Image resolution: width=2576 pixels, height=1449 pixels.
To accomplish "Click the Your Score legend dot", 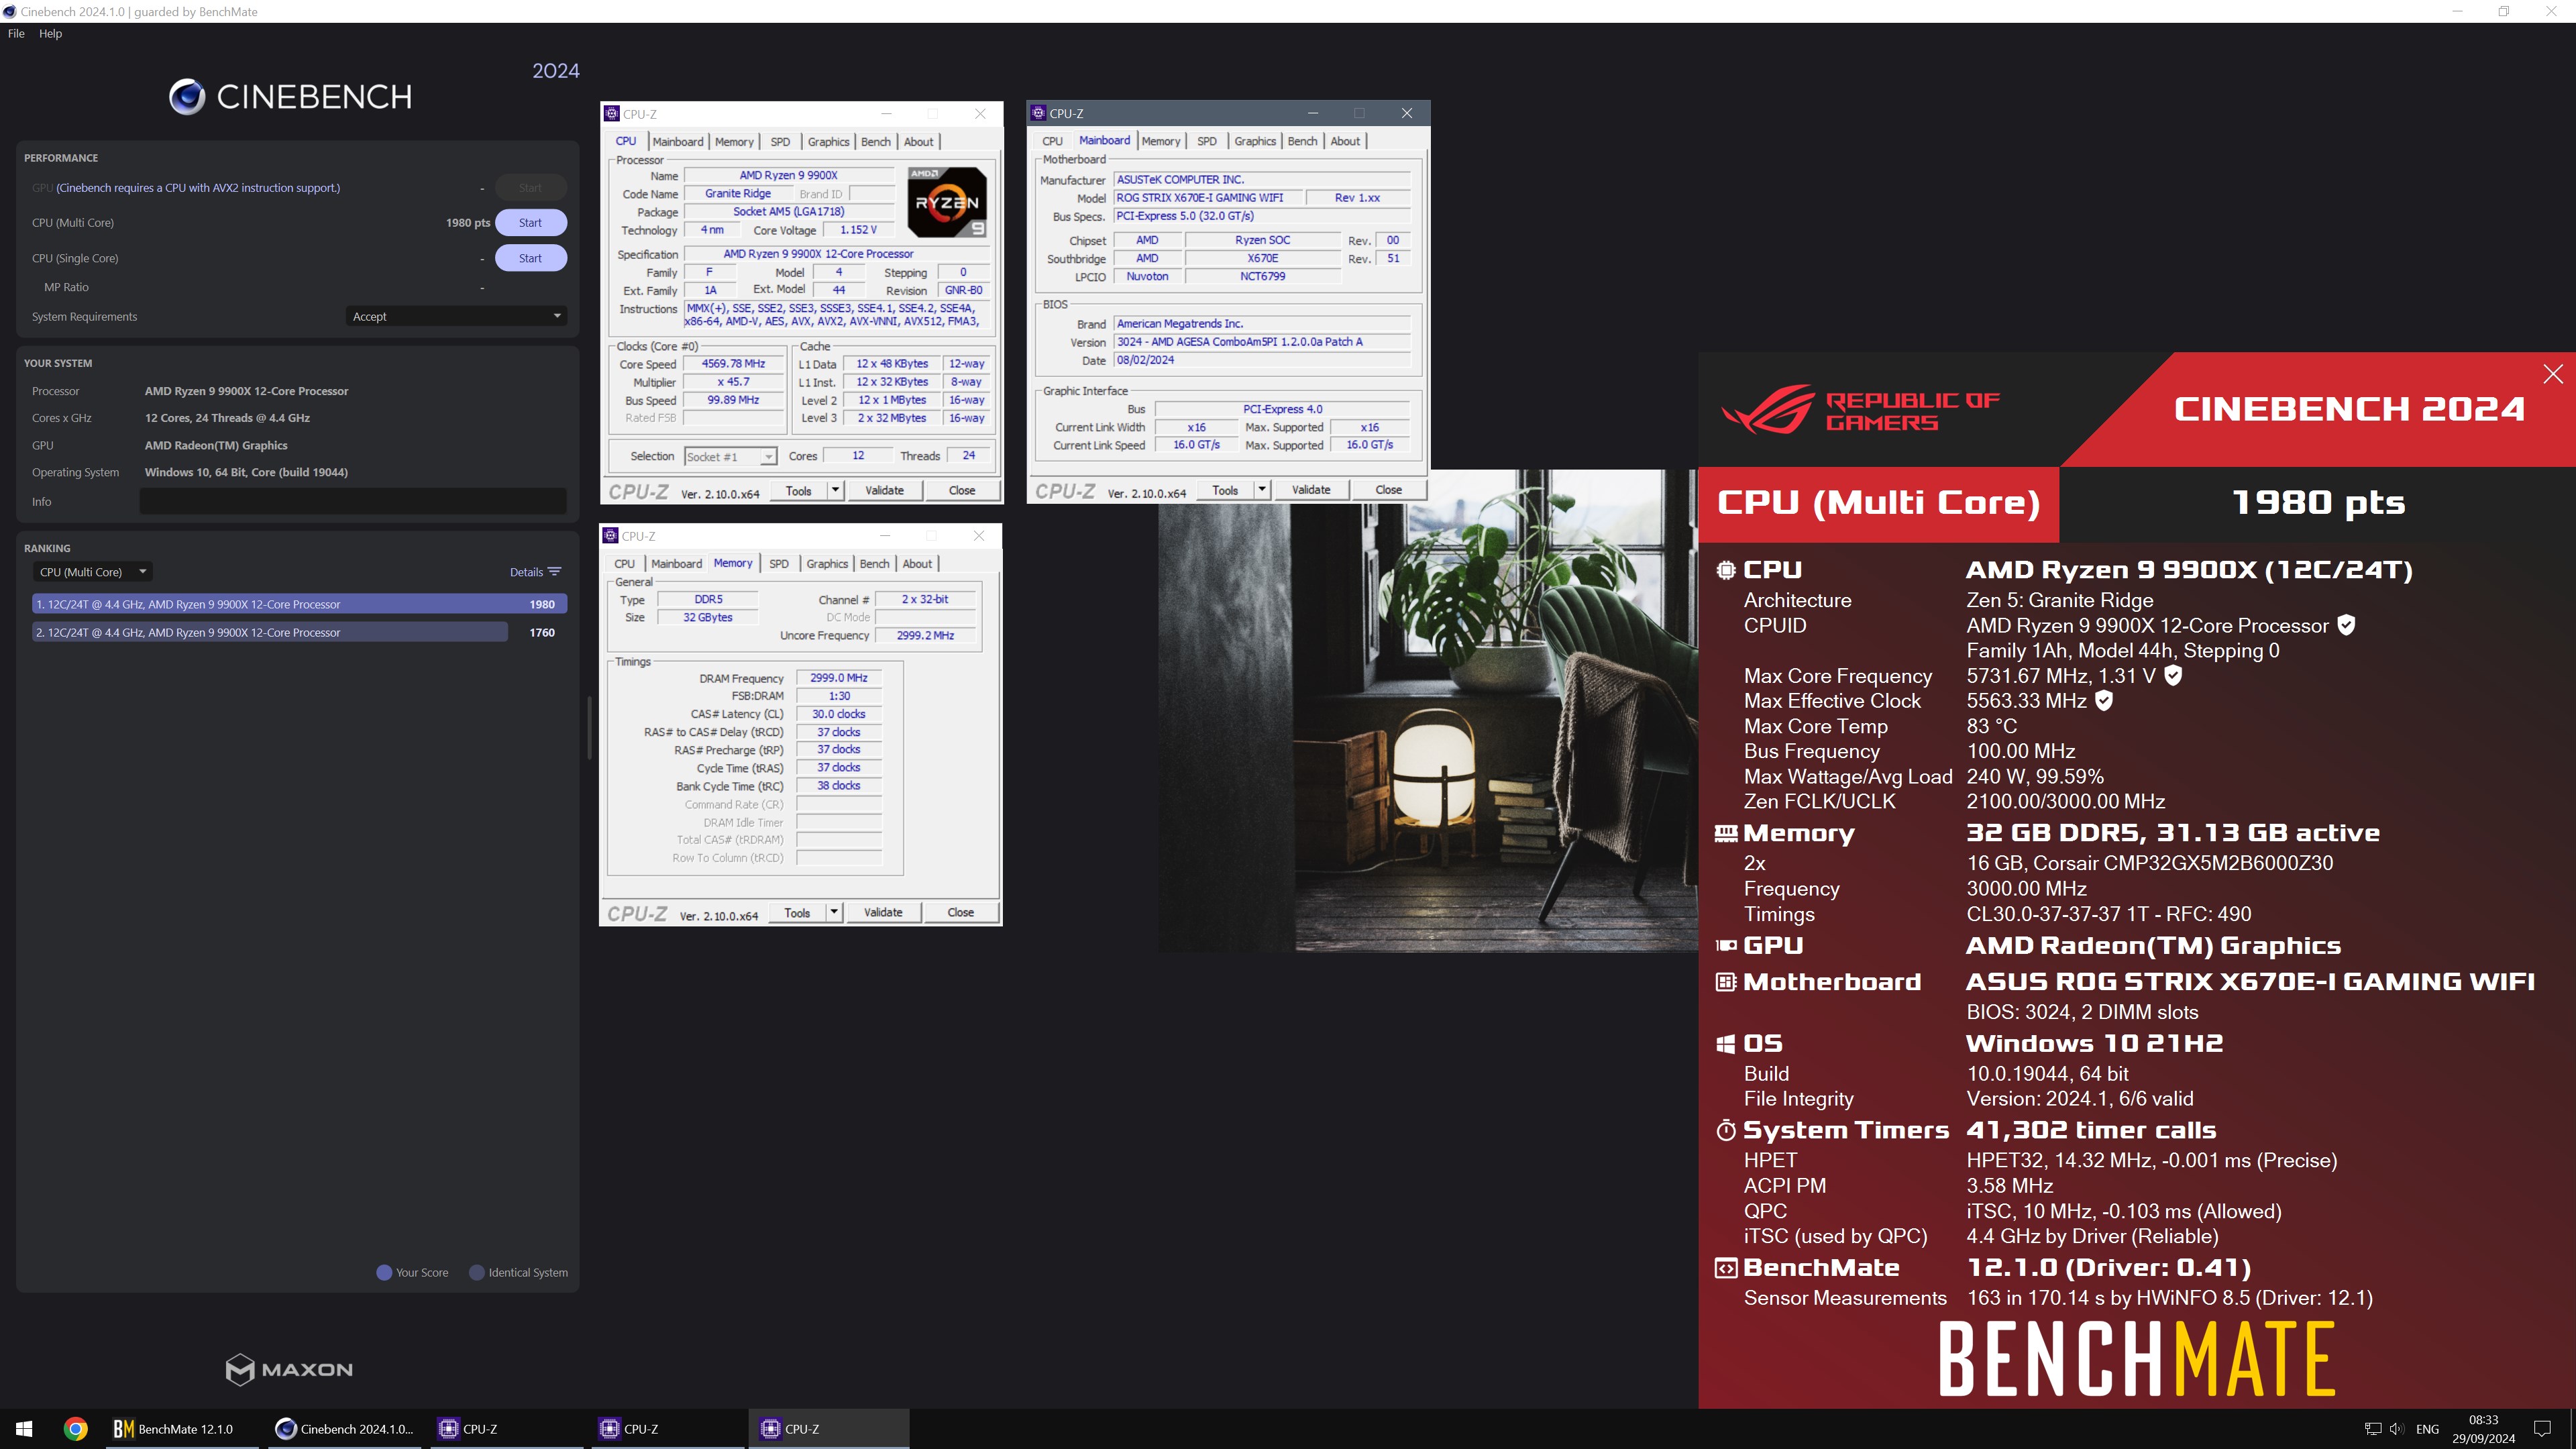I will (x=384, y=1272).
